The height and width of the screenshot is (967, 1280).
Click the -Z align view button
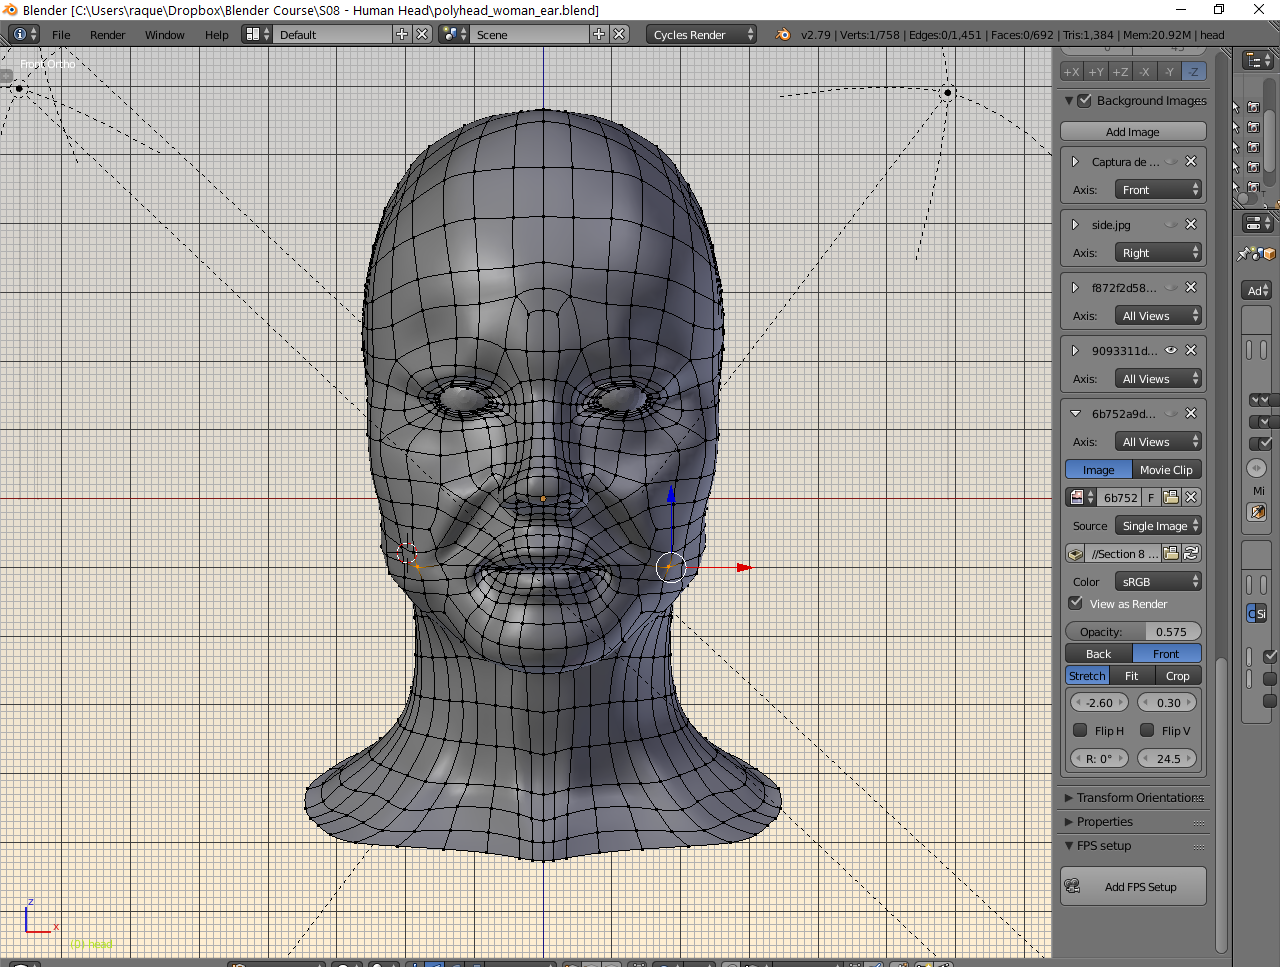1193,71
